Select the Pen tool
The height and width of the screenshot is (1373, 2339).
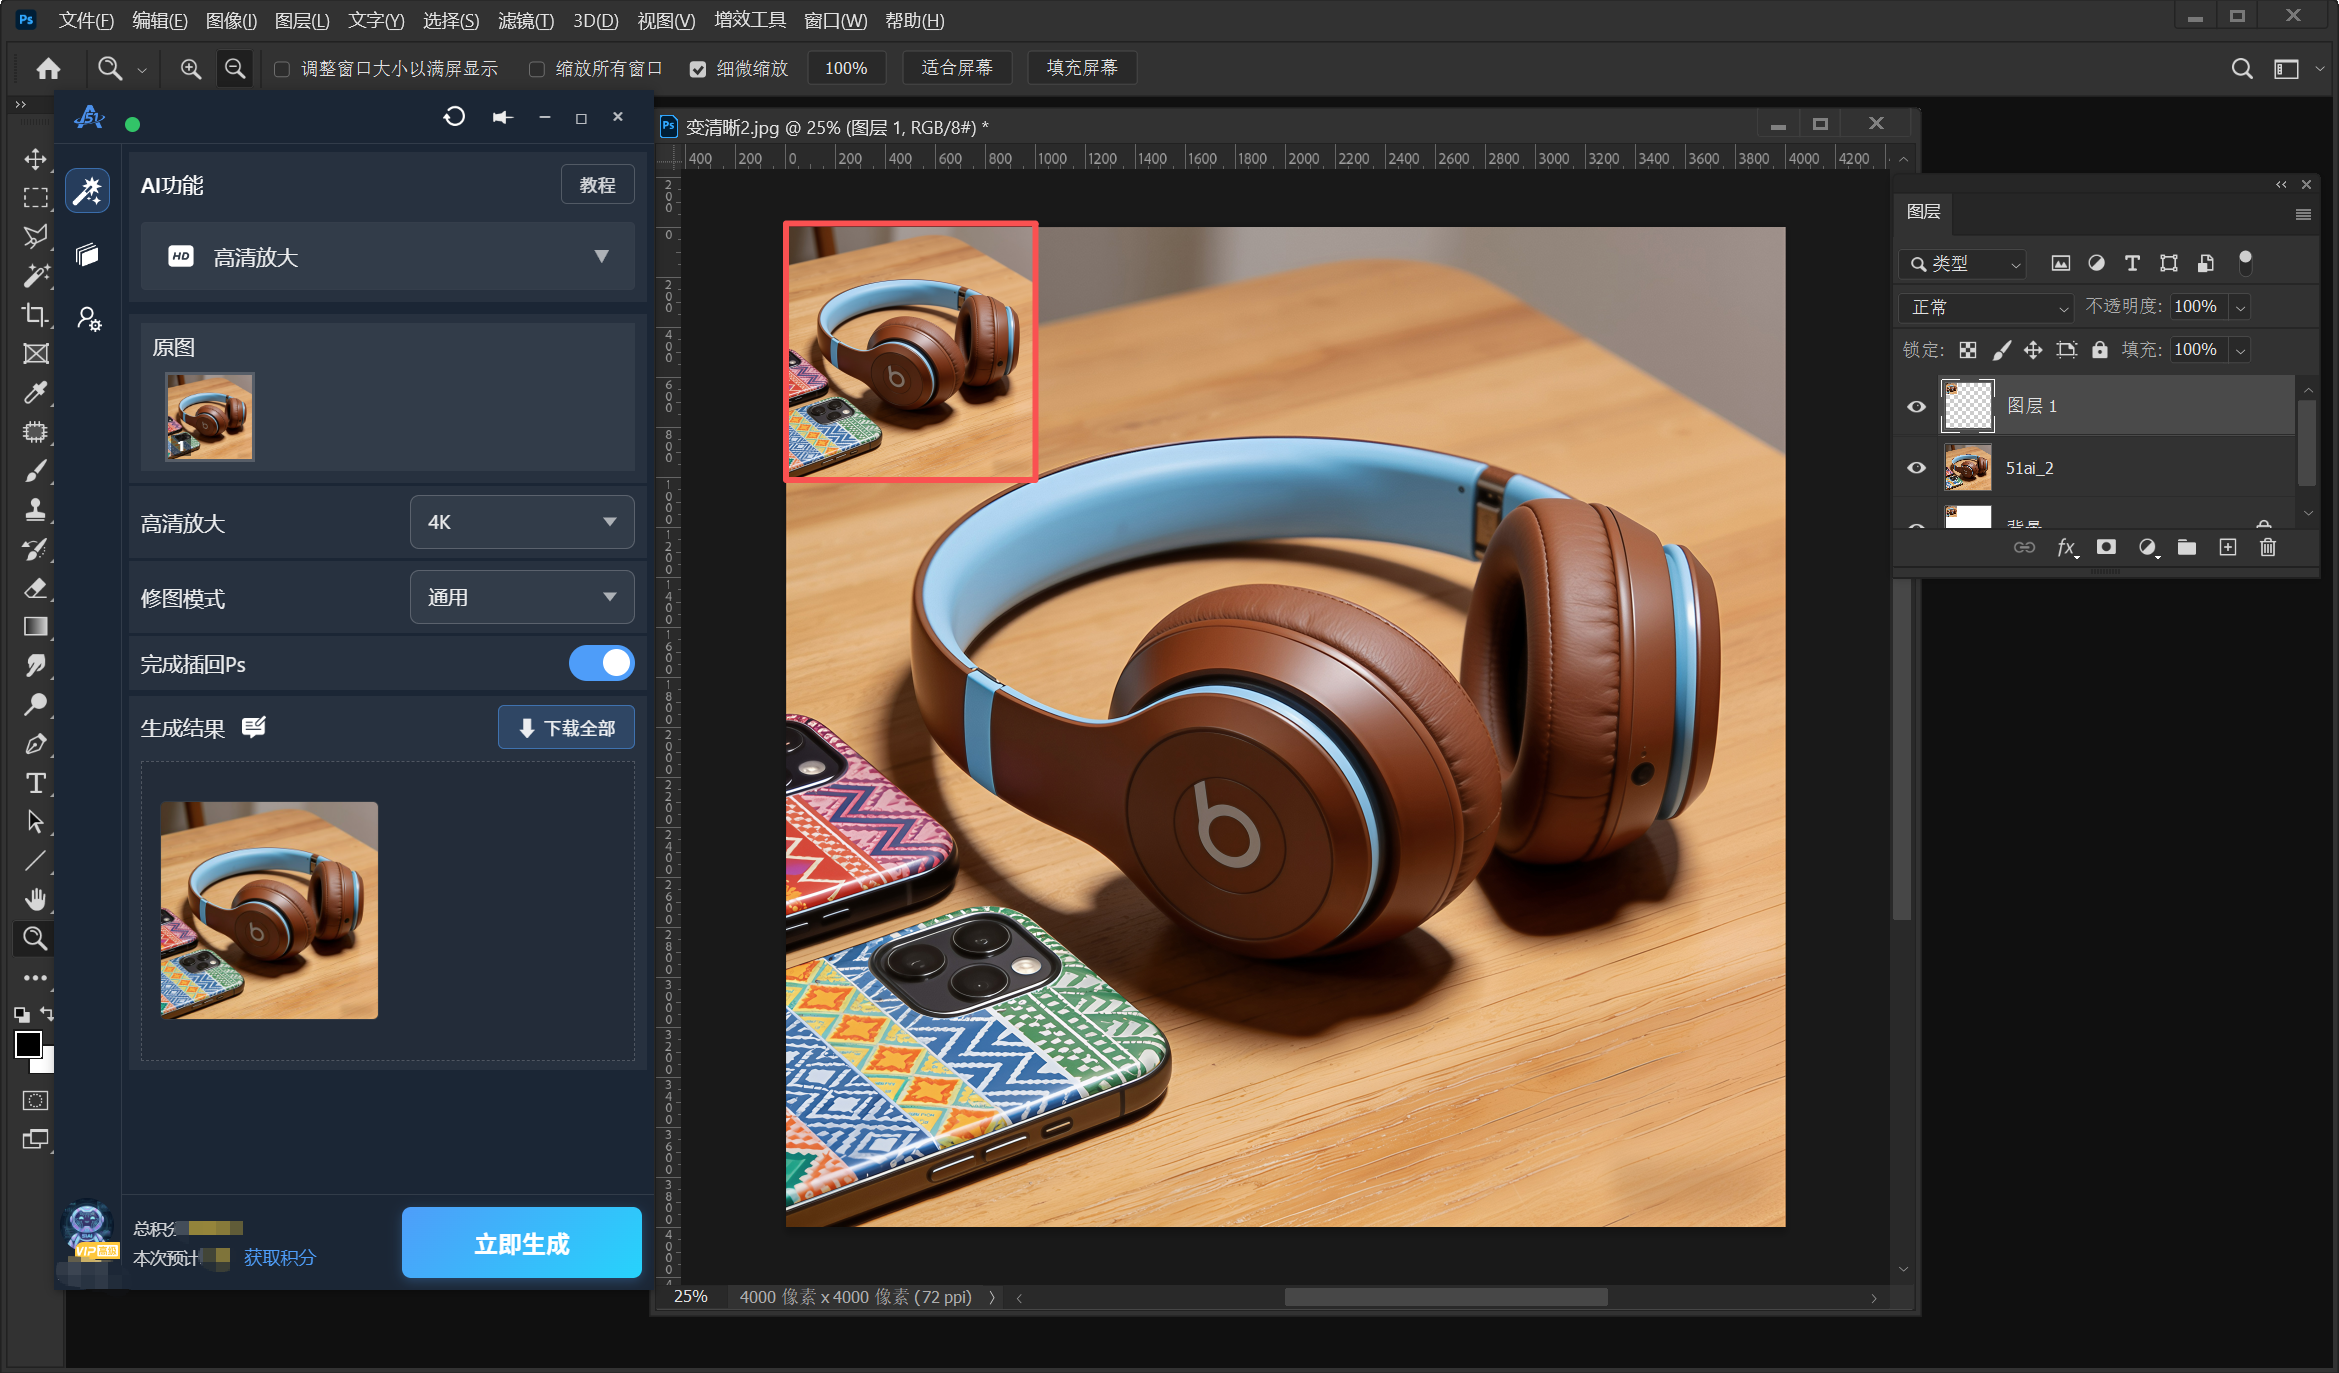(x=35, y=744)
